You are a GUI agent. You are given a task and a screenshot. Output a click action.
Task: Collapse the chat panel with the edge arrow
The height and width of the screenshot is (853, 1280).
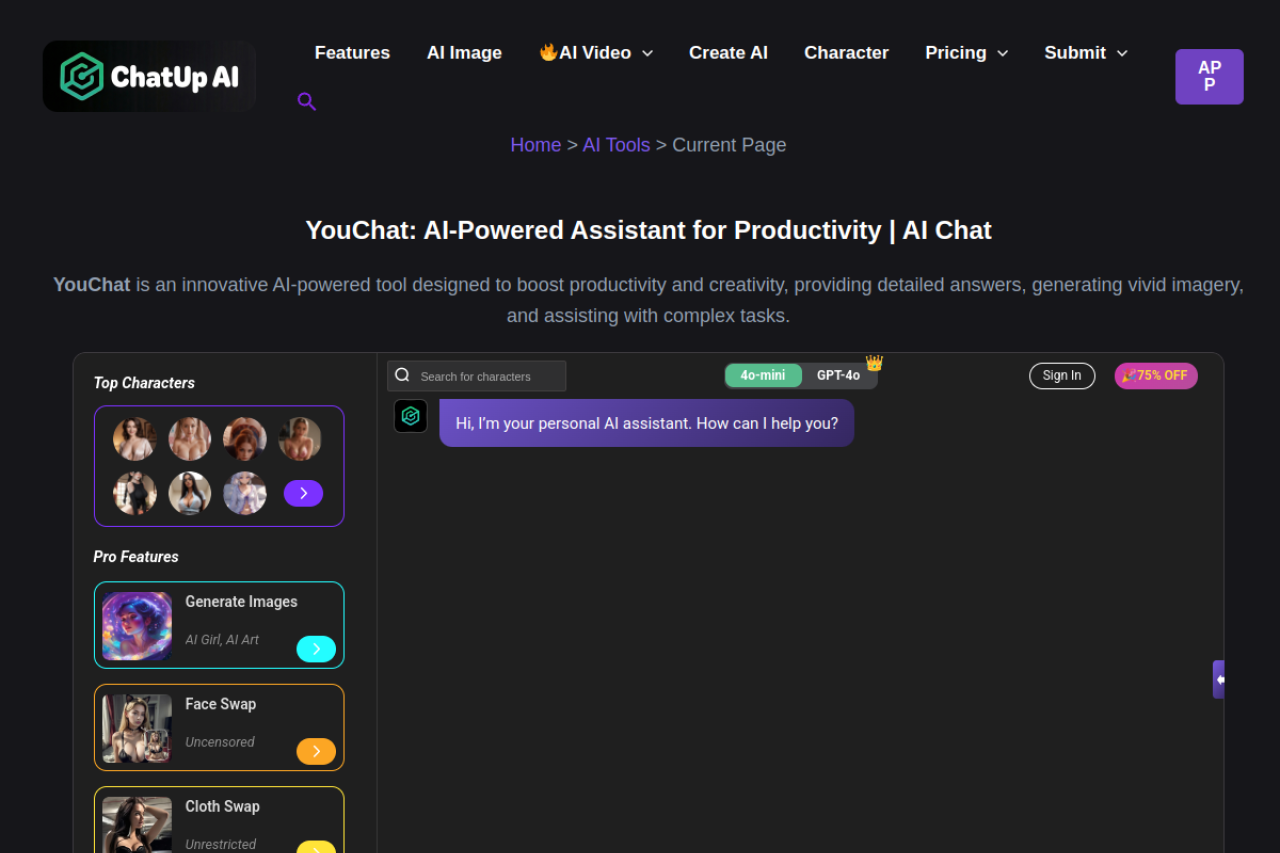tap(1219, 679)
